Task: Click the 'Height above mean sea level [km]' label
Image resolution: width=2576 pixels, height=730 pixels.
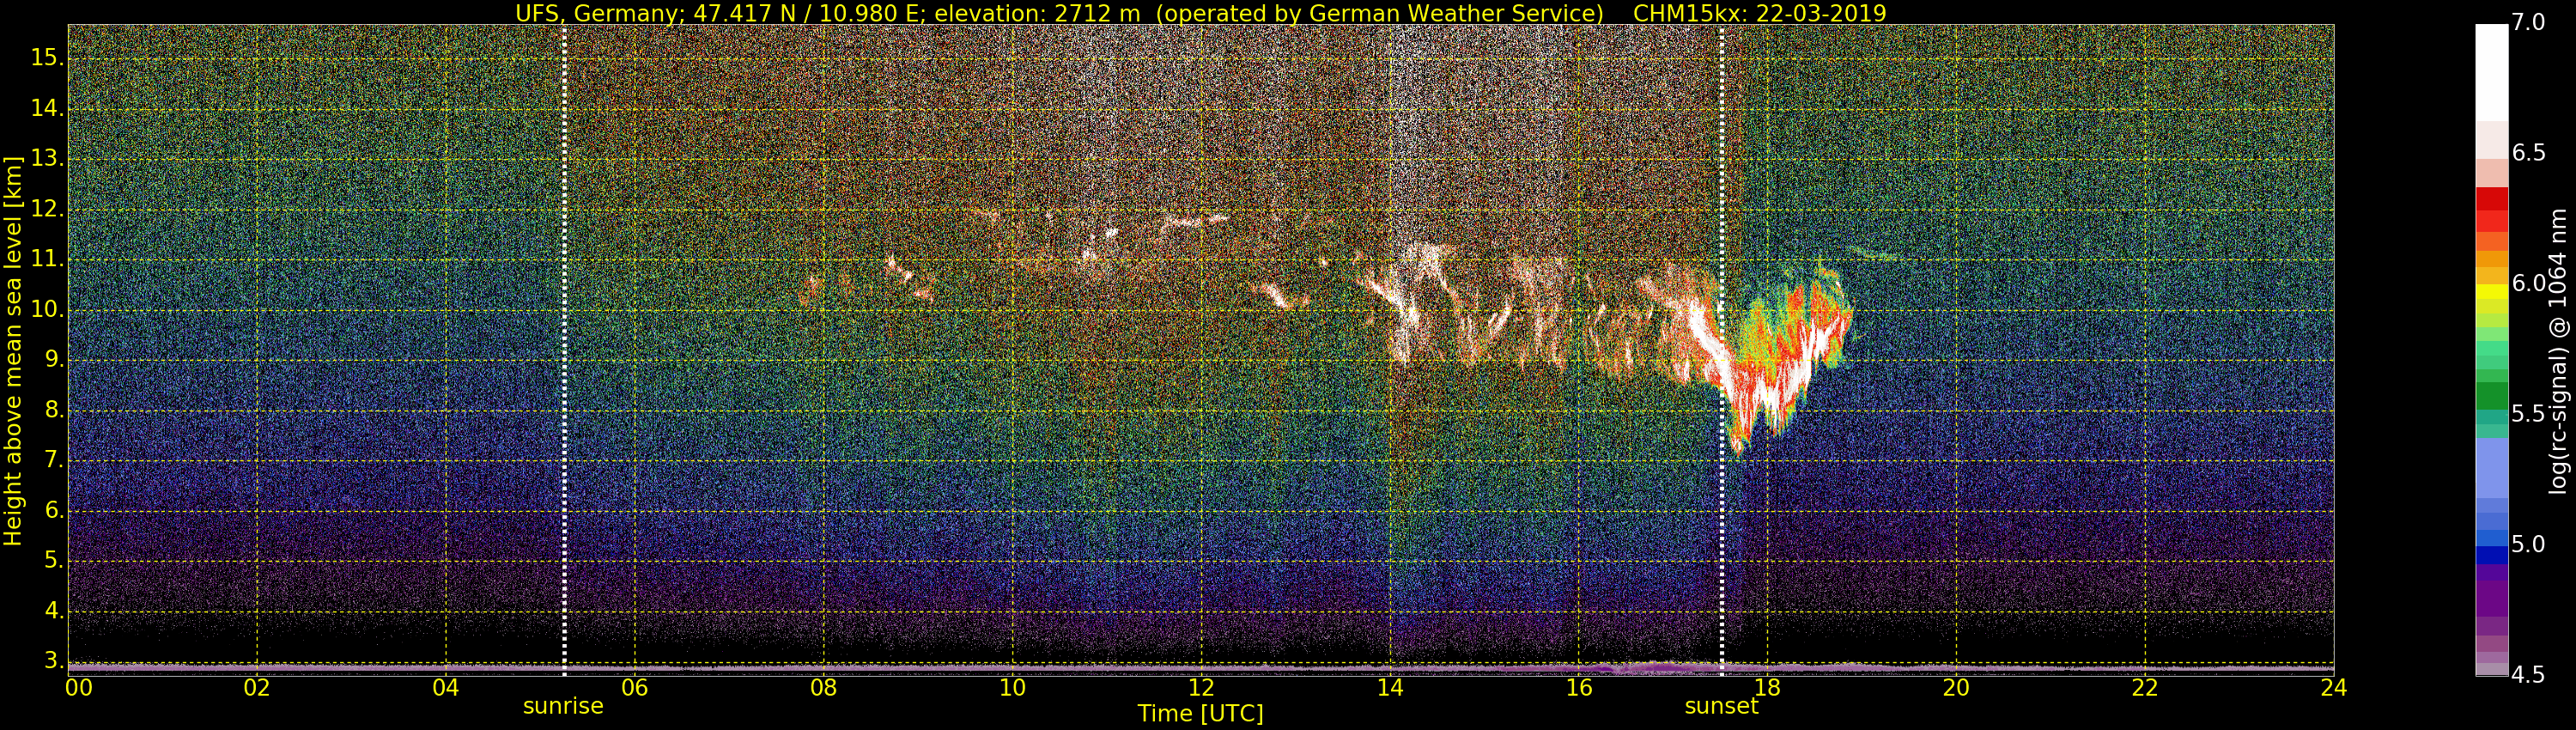Action: coord(13,350)
